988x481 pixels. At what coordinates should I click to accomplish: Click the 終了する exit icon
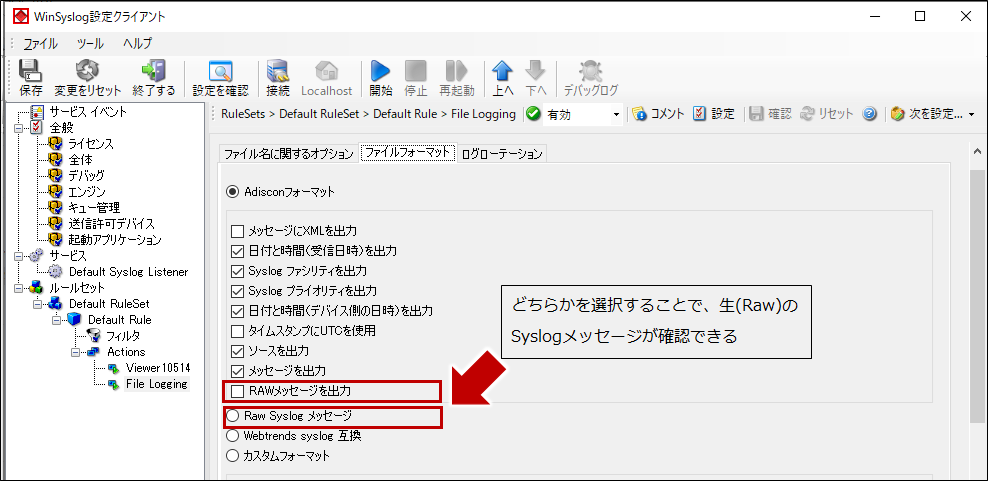point(154,71)
